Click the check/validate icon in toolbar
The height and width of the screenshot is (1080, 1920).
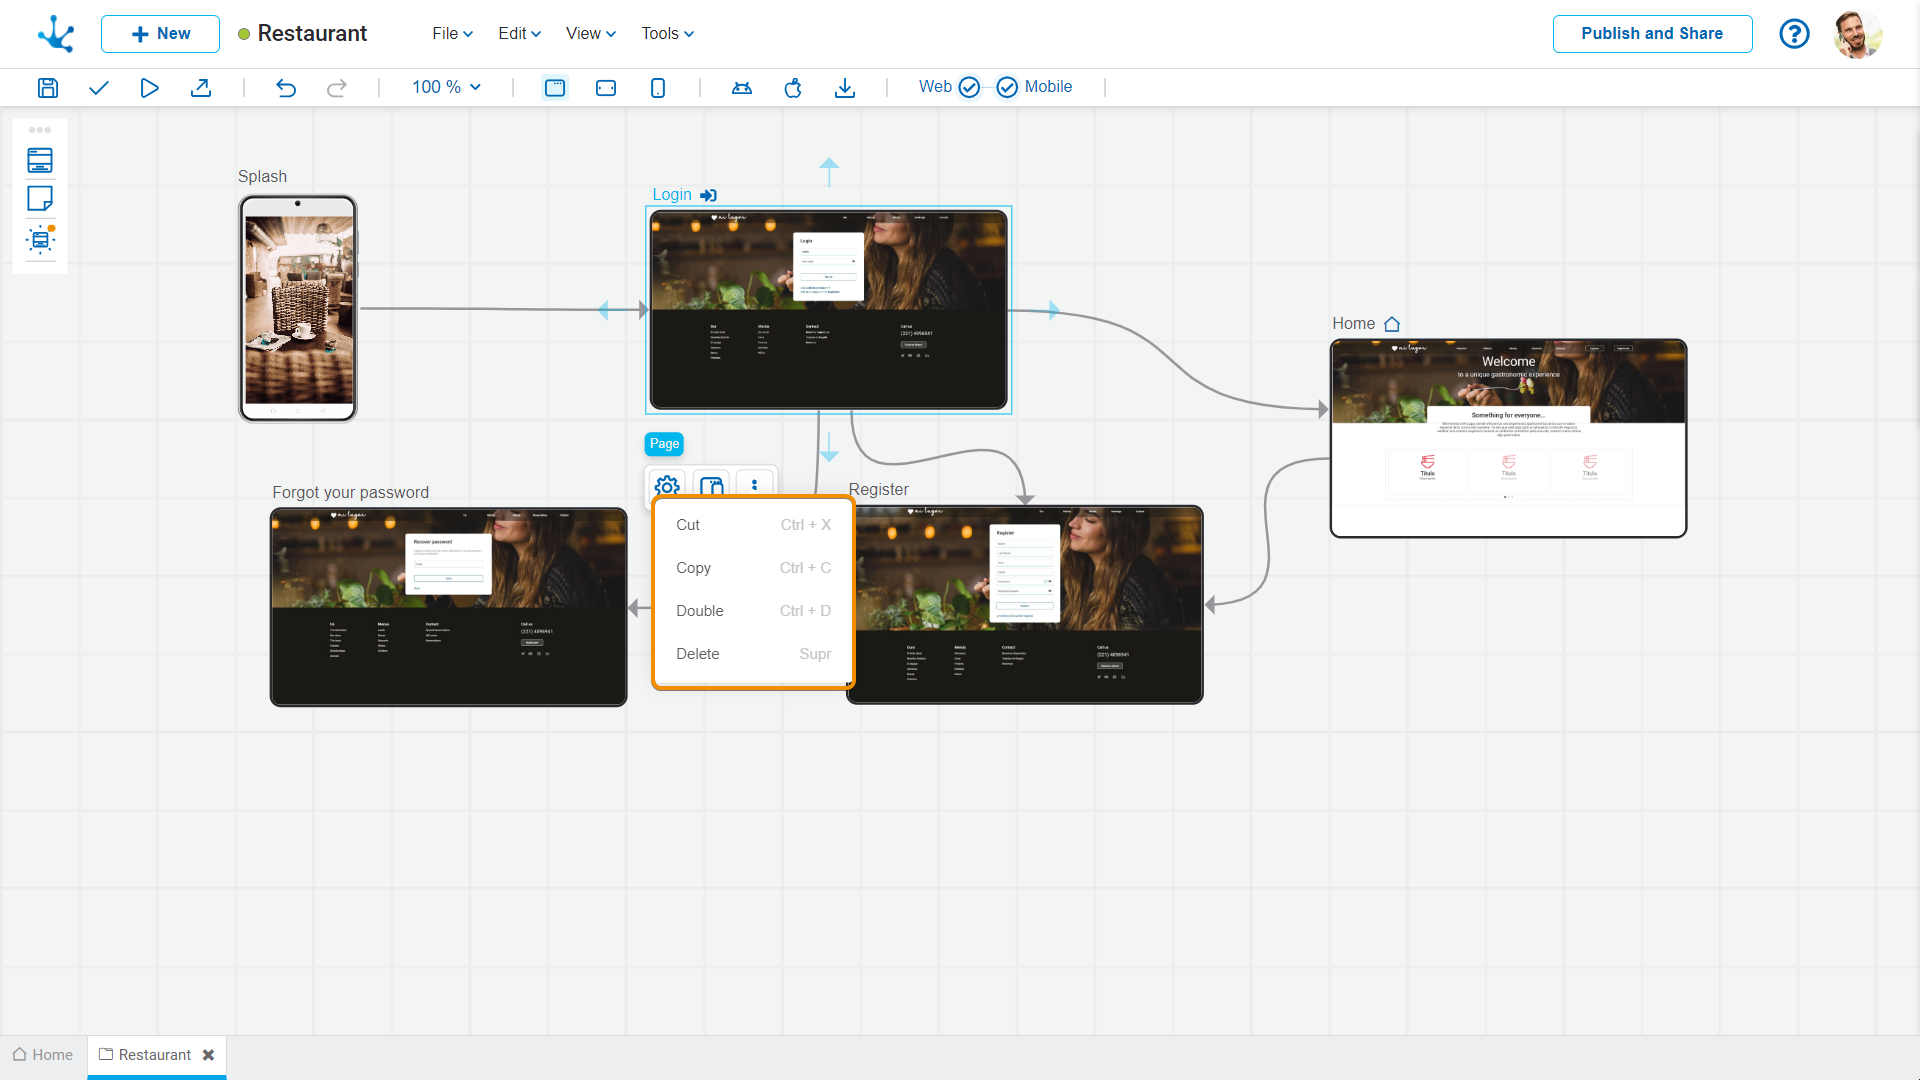coord(98,87)
